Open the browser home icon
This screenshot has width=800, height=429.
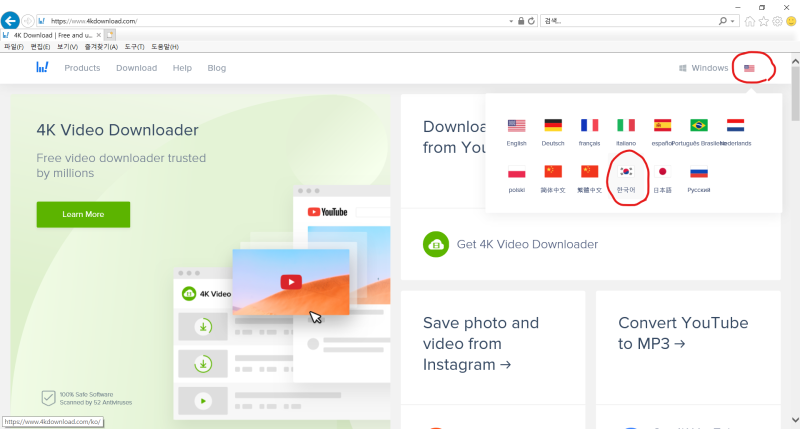[749, 21]
